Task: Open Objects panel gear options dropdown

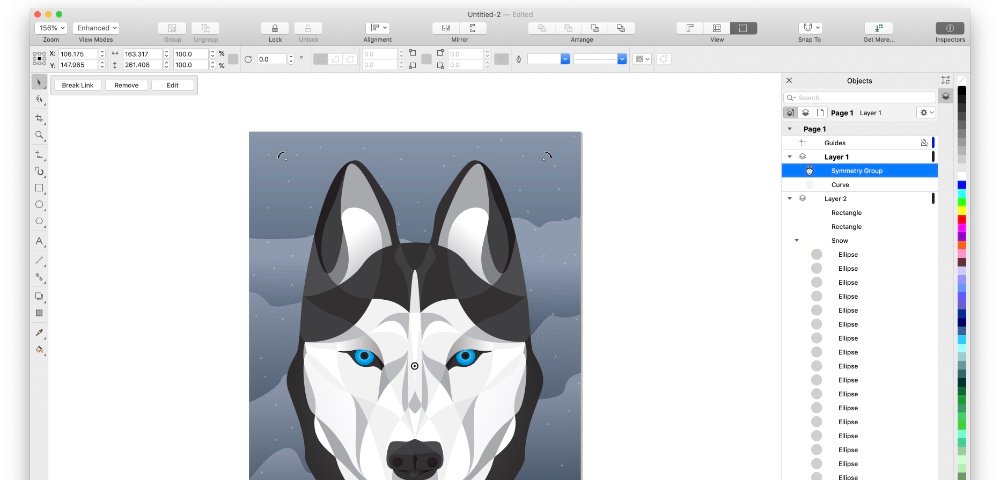Action: pos(926,112)
